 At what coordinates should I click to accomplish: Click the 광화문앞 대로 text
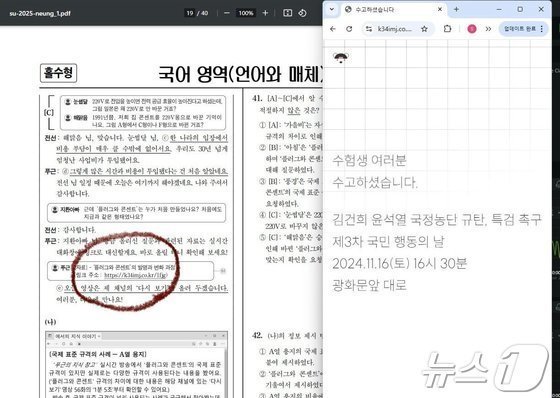click(x=370, y=285)
